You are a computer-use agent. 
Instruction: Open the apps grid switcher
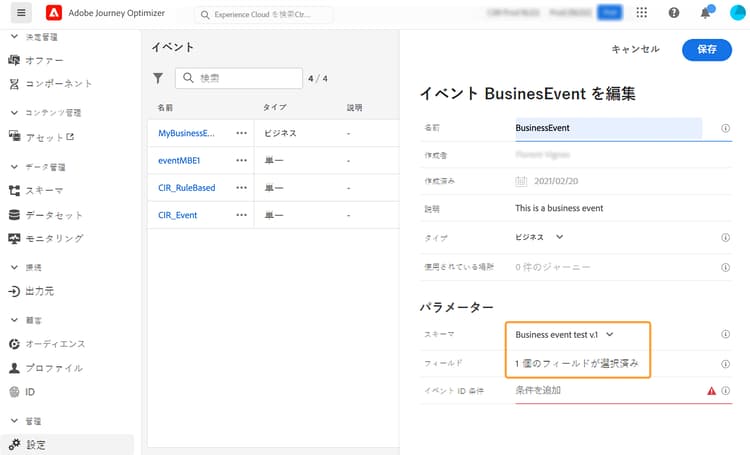coord(641,13)
